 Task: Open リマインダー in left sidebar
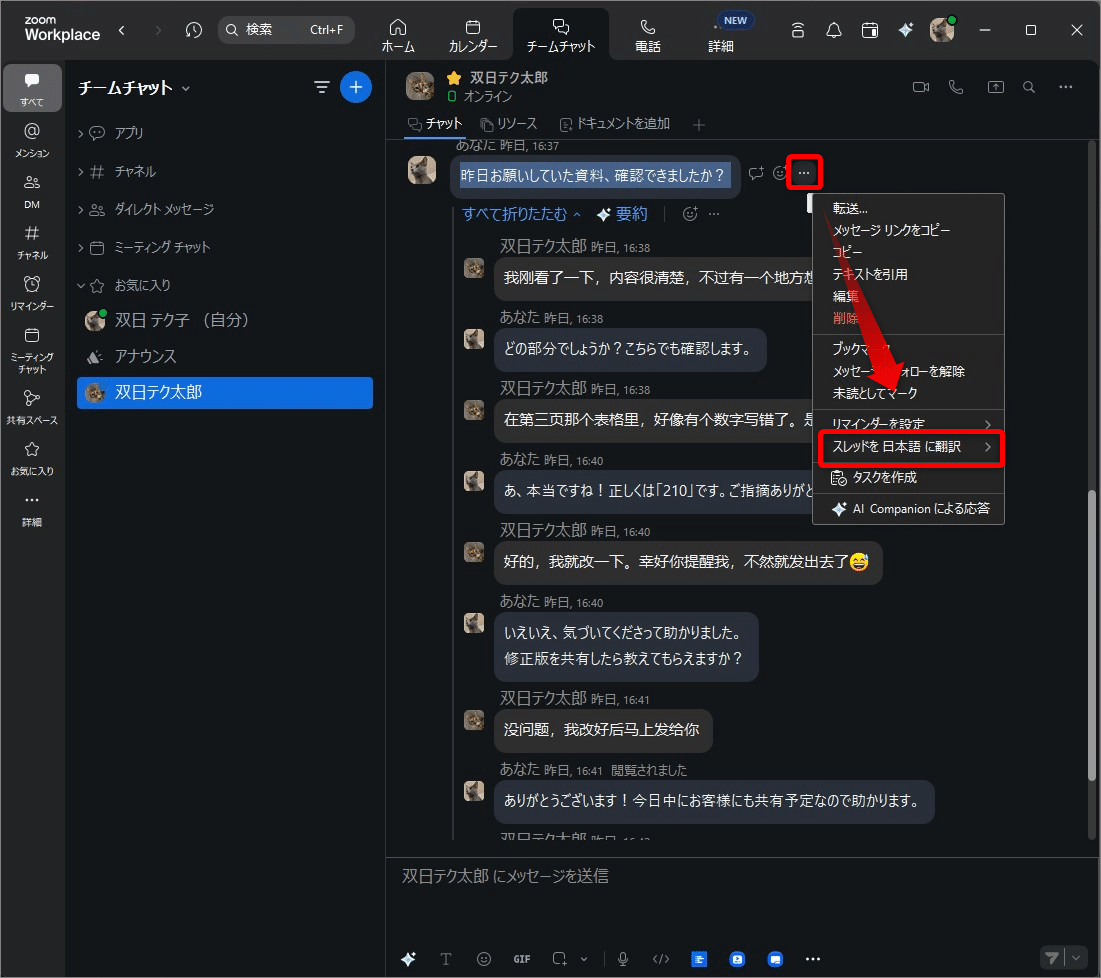[32, 293]
